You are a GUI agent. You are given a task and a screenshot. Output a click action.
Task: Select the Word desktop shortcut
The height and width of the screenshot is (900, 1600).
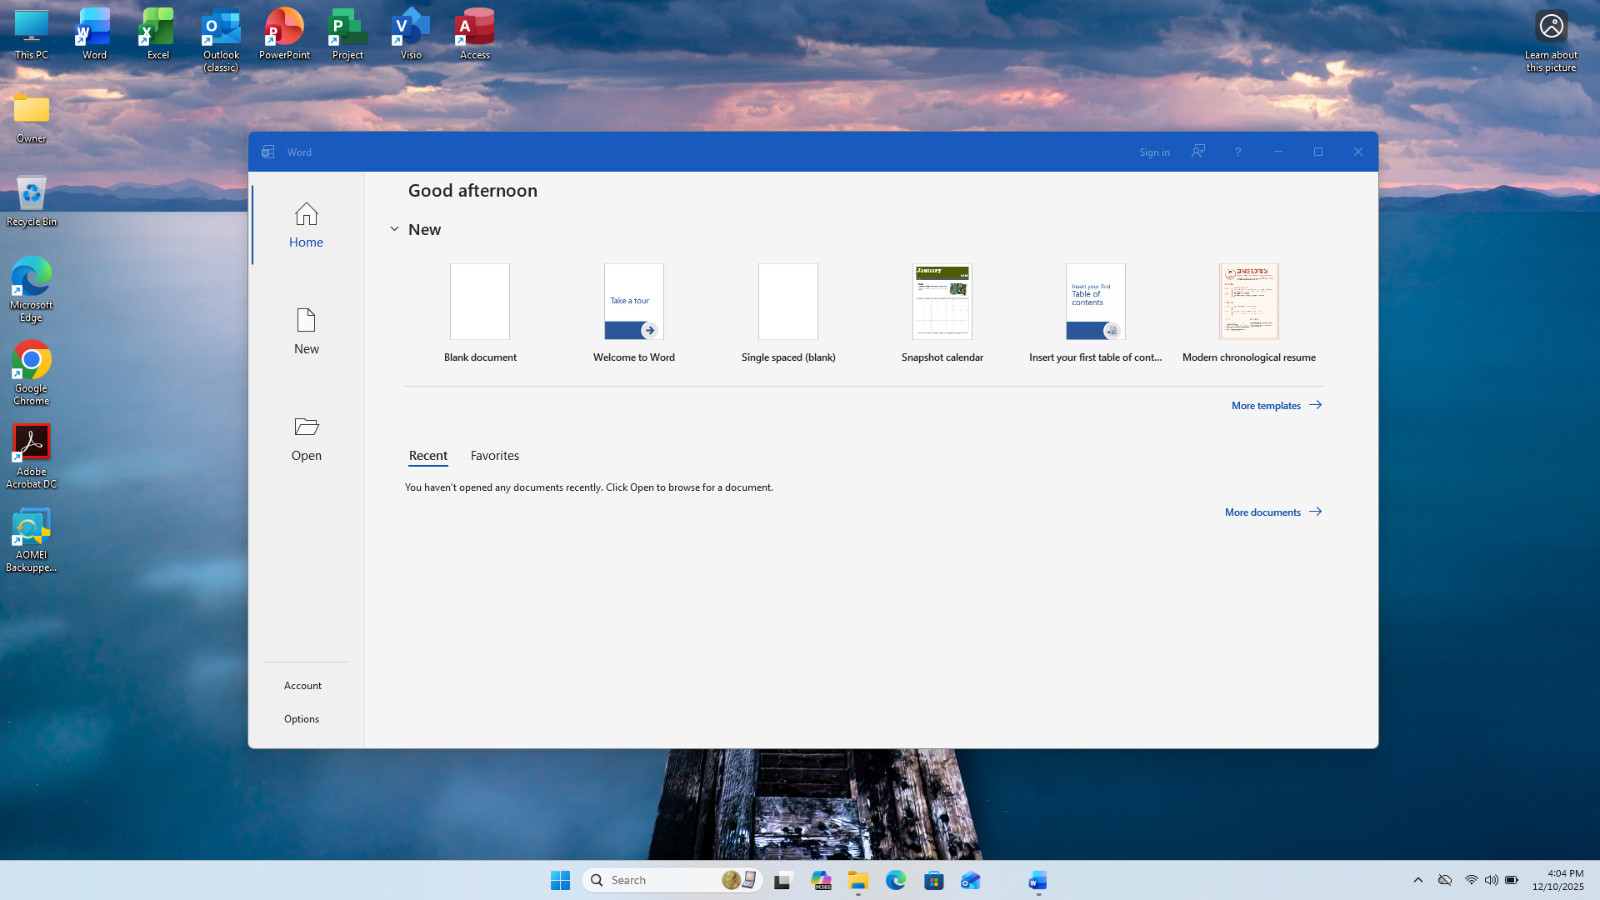coord(94,35)
